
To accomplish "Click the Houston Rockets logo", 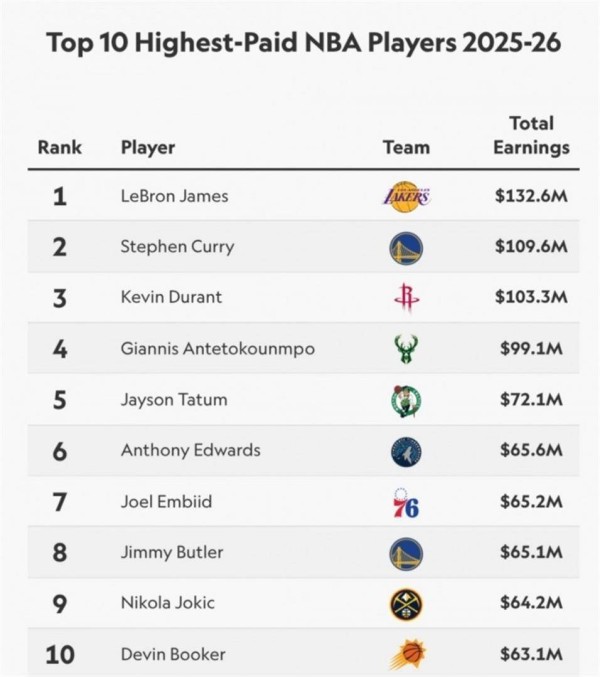I will click(405, 298).
